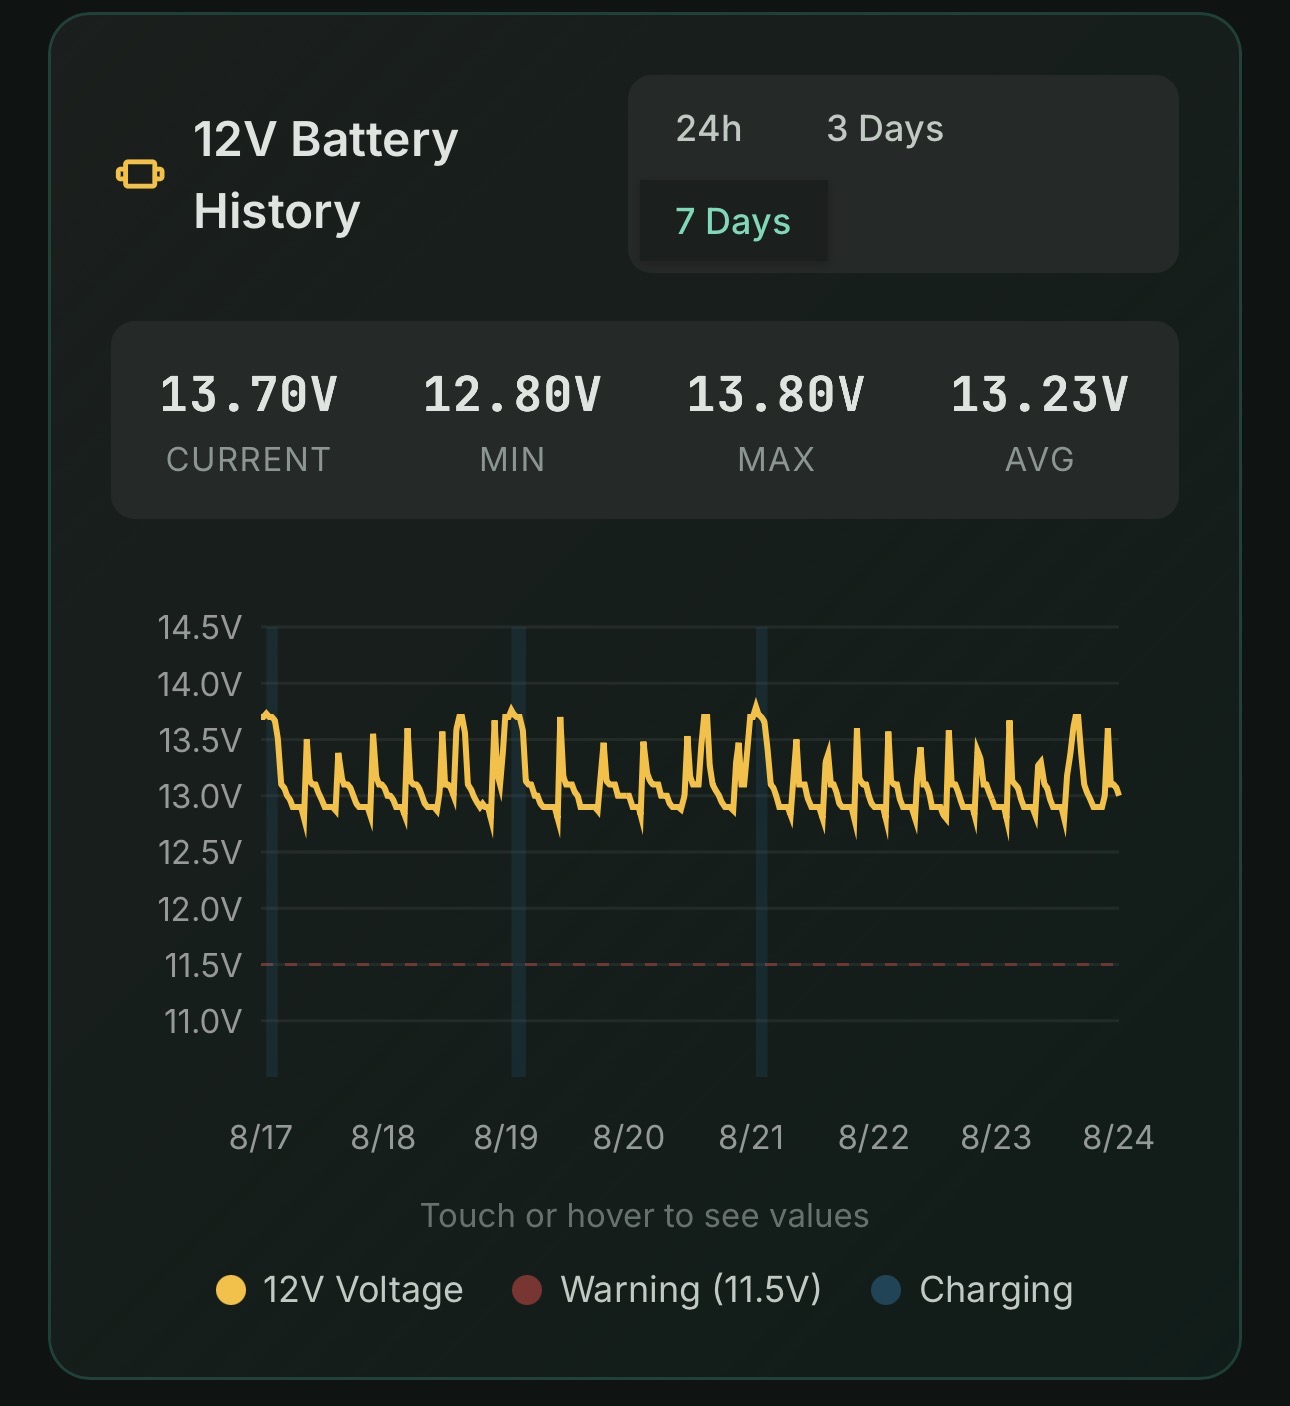This screenshot has height=1406, width=1290.
Task: Select the 3 Days range tab
Action: 885,129
